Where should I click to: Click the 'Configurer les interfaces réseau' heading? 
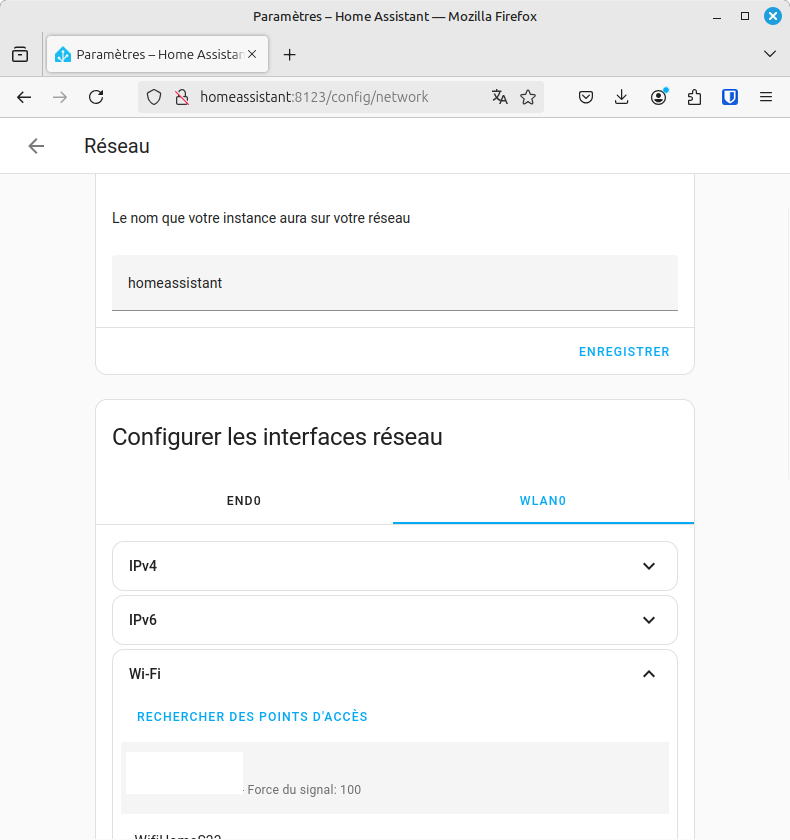(277, 437)
